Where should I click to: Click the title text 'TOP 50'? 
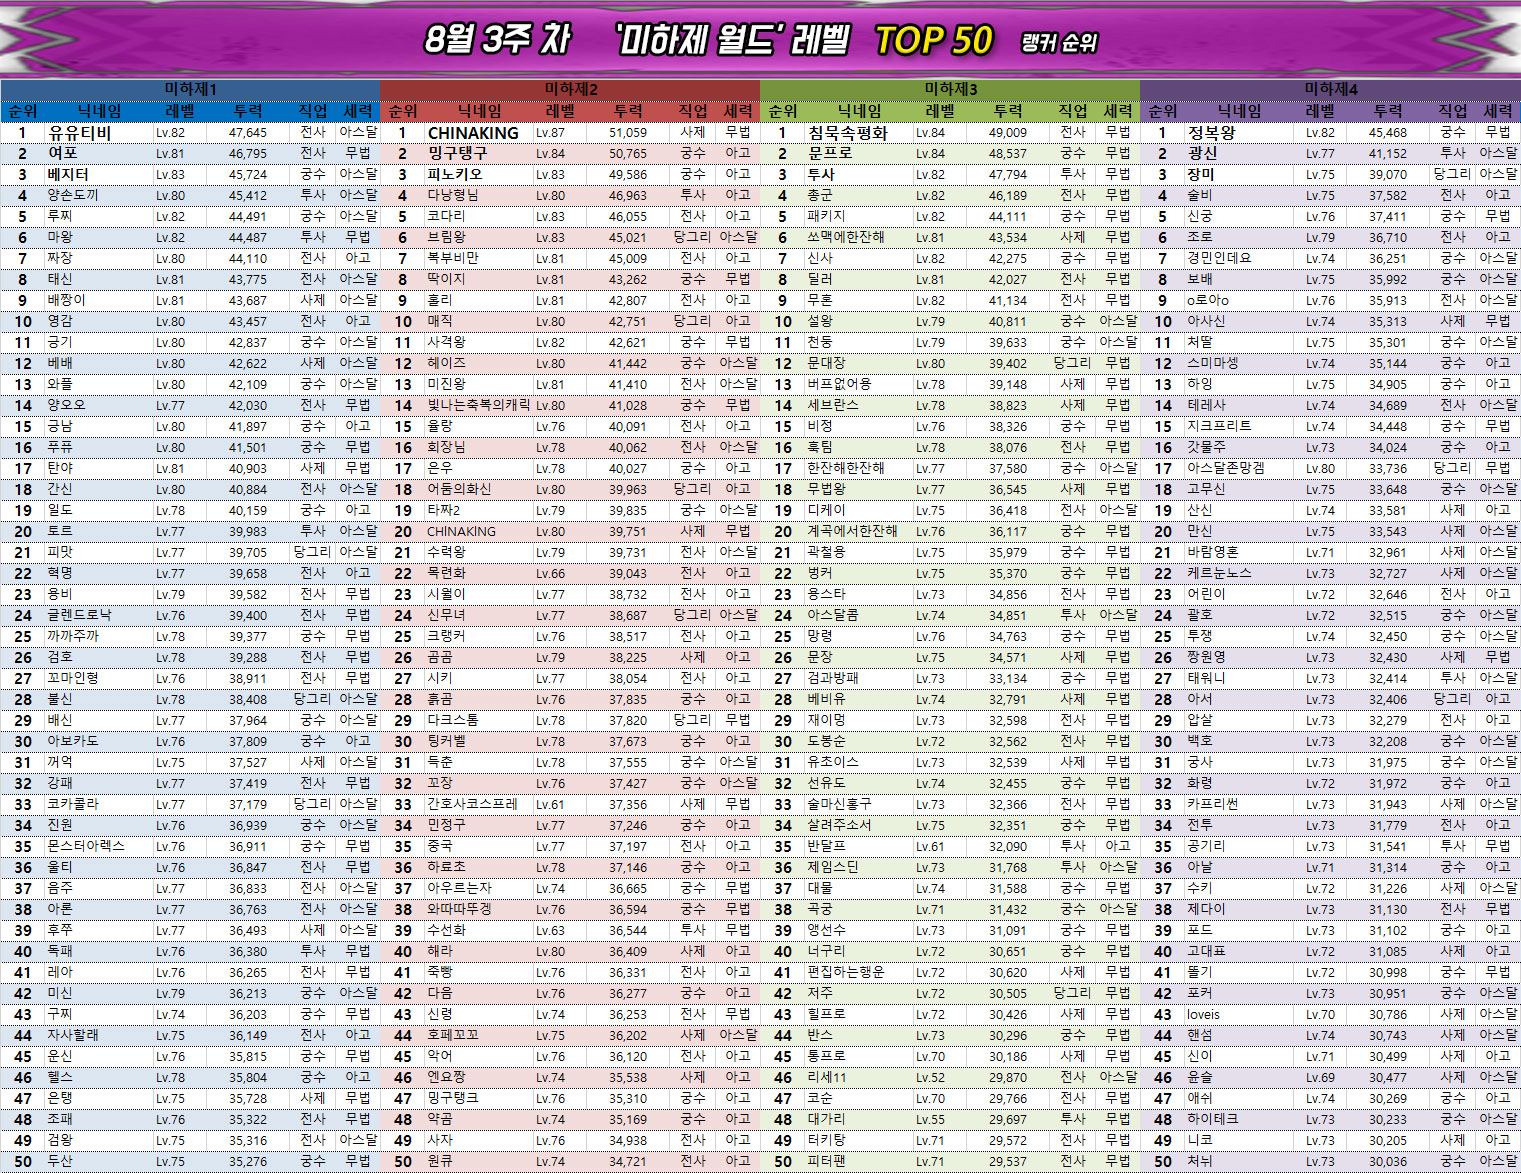pos(933,41)
